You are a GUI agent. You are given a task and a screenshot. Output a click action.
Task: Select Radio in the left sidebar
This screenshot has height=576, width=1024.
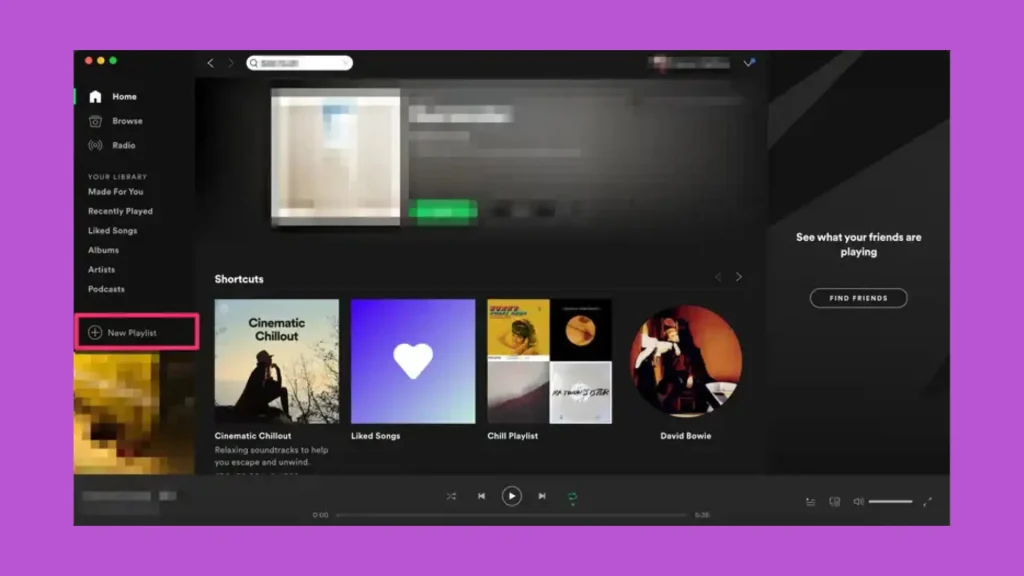click(96, 145)
